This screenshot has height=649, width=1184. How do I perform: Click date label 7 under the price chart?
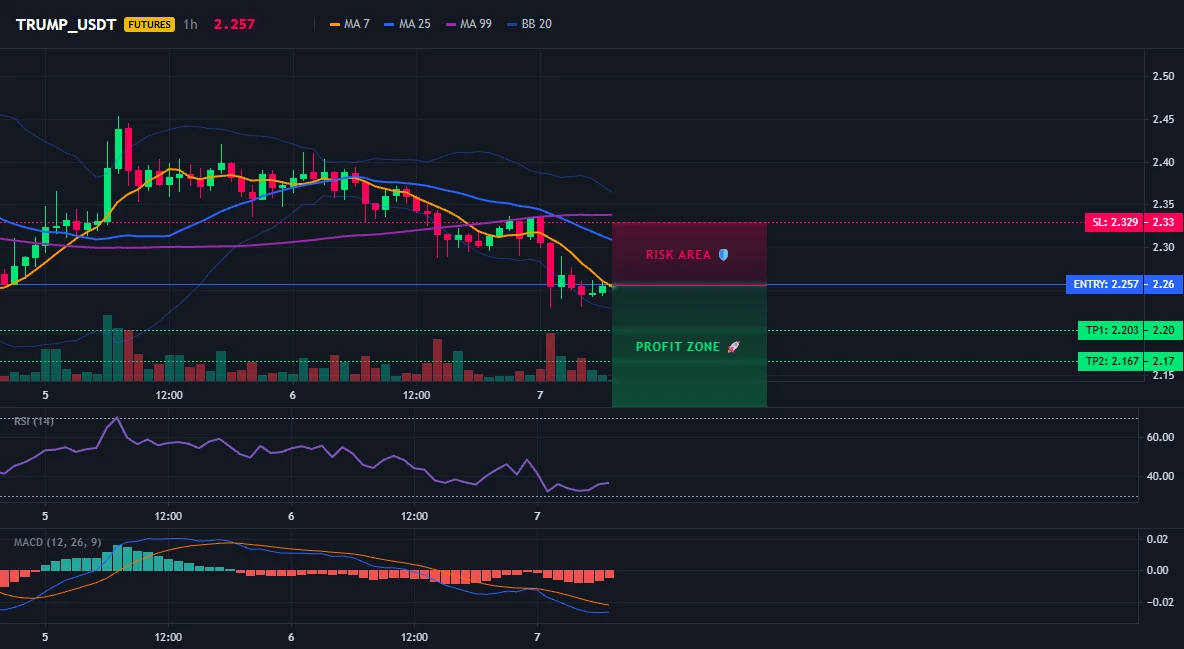pyautogui.click(x=539, y=395)
